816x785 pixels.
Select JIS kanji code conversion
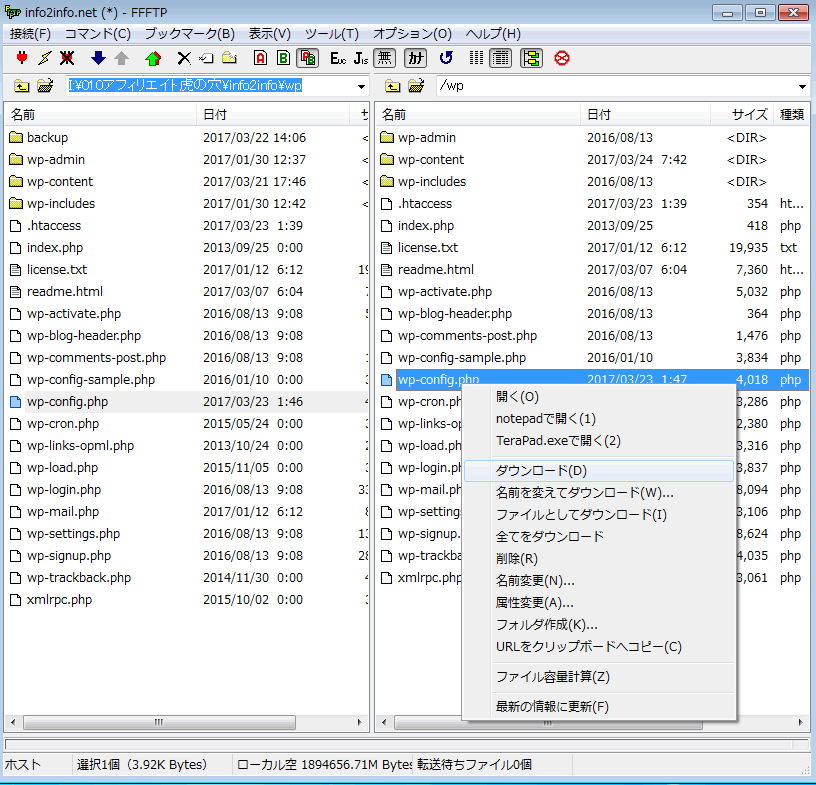point(361,58)
